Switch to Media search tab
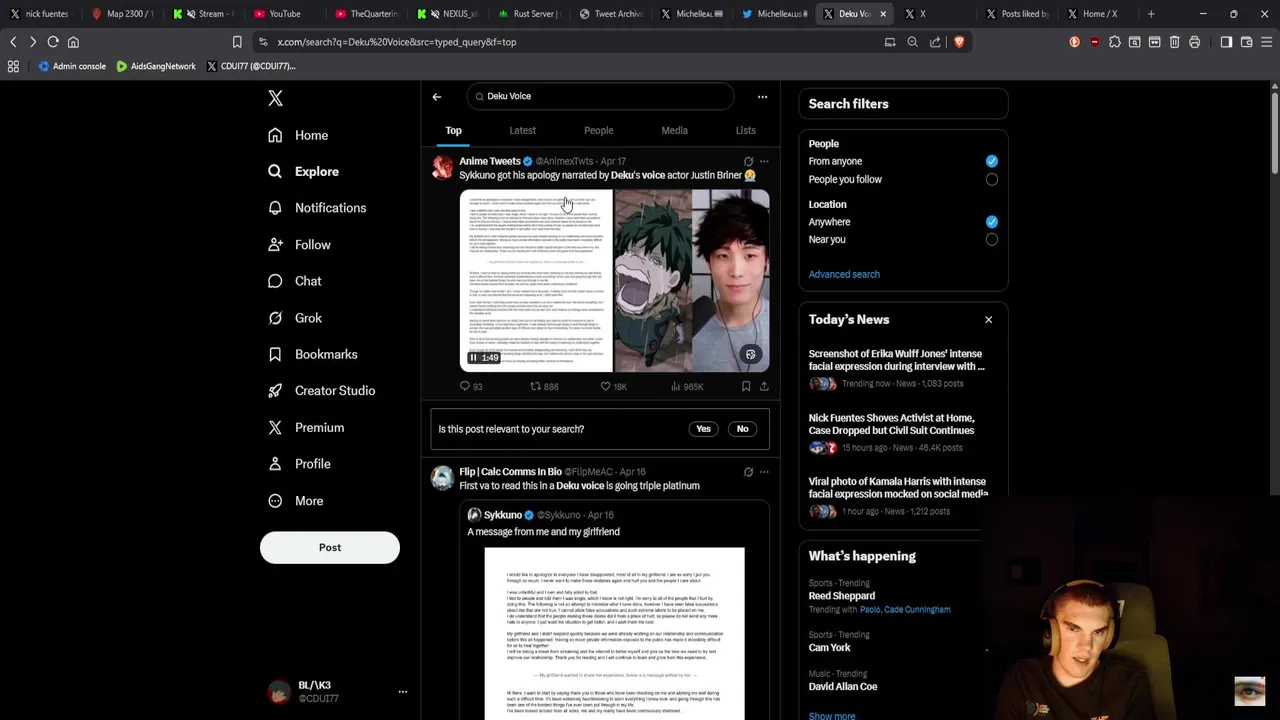Screen dimensions: 1280x720 [x=674, y=131]
